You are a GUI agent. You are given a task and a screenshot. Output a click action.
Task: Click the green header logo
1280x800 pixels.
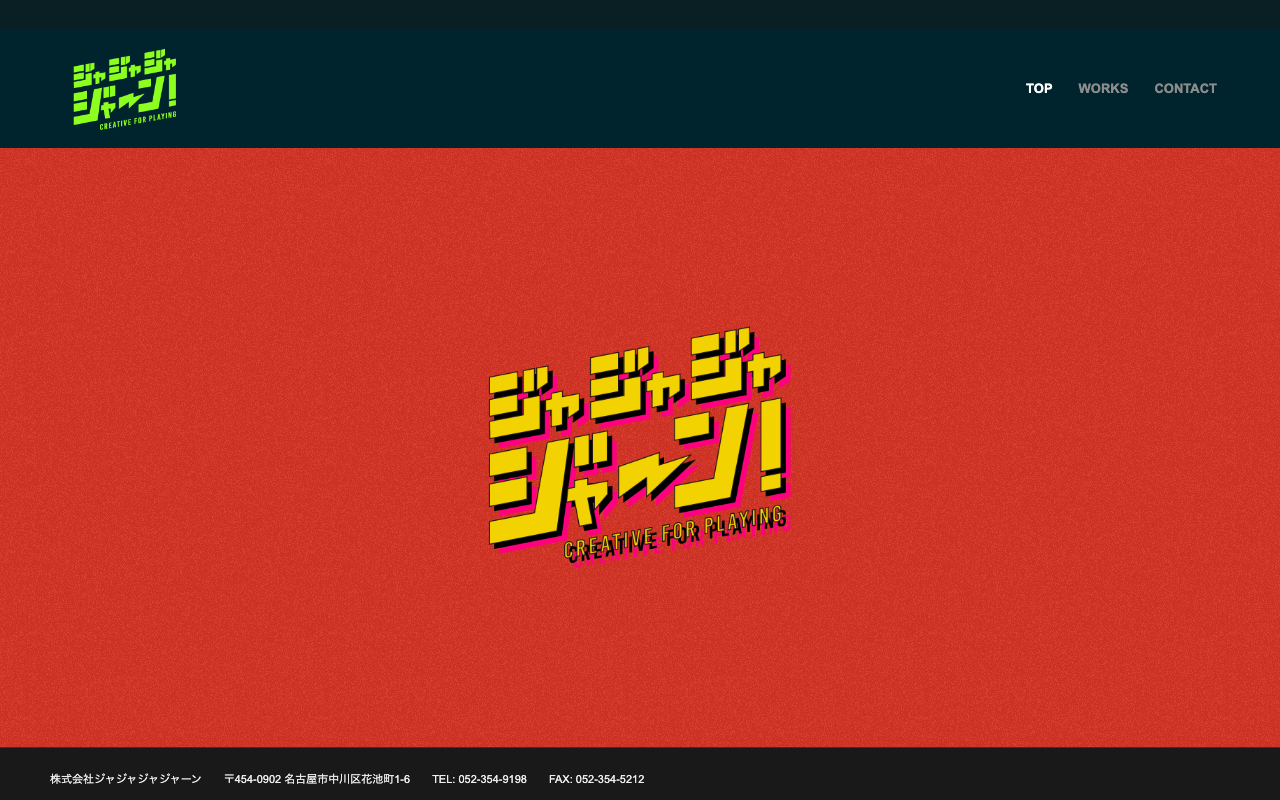(125, 92)
